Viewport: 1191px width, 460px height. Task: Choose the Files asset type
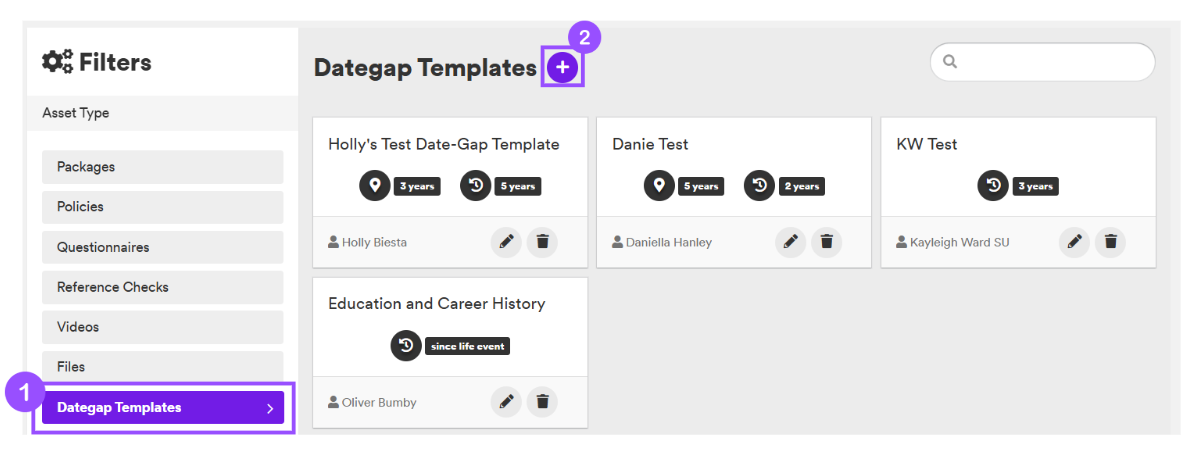[163, 367]
